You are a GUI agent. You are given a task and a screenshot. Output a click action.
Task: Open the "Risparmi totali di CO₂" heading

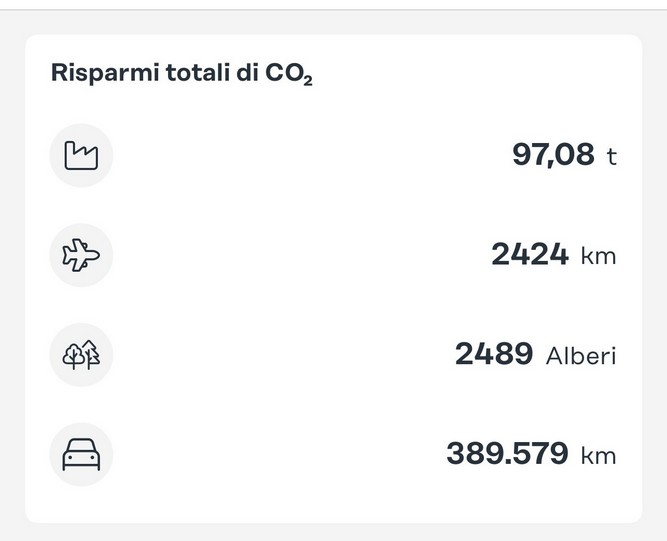click(181, 74)
